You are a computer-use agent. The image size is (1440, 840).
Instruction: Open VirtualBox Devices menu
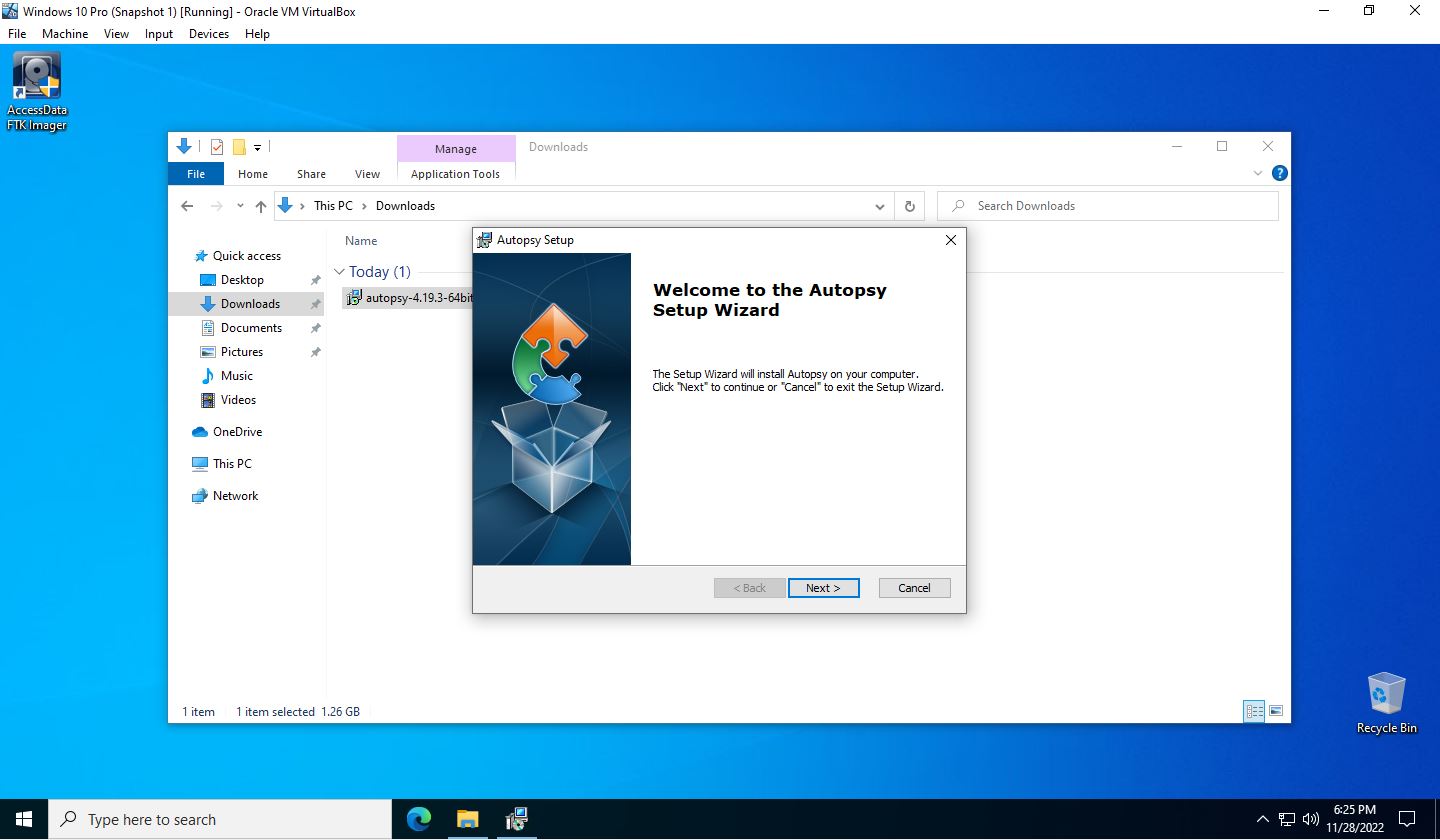coord(209,33)
